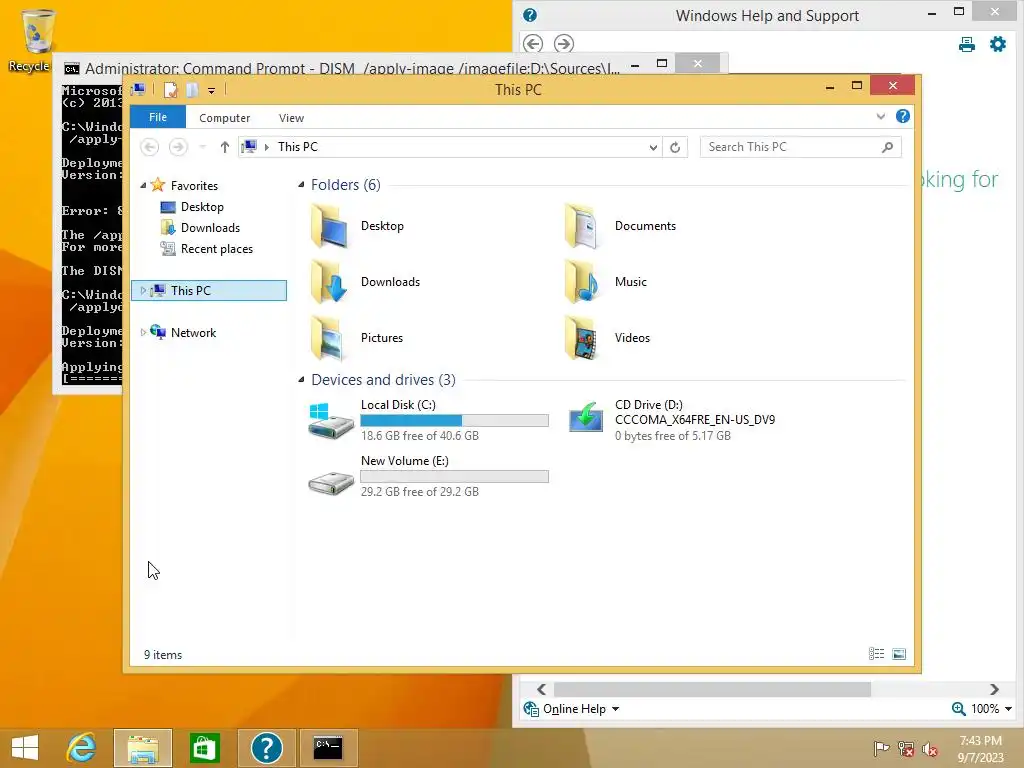This screenshot has height=768, width=1024.
Task: Open the Desktop folder icon in Folders
Action: (330, 226)
